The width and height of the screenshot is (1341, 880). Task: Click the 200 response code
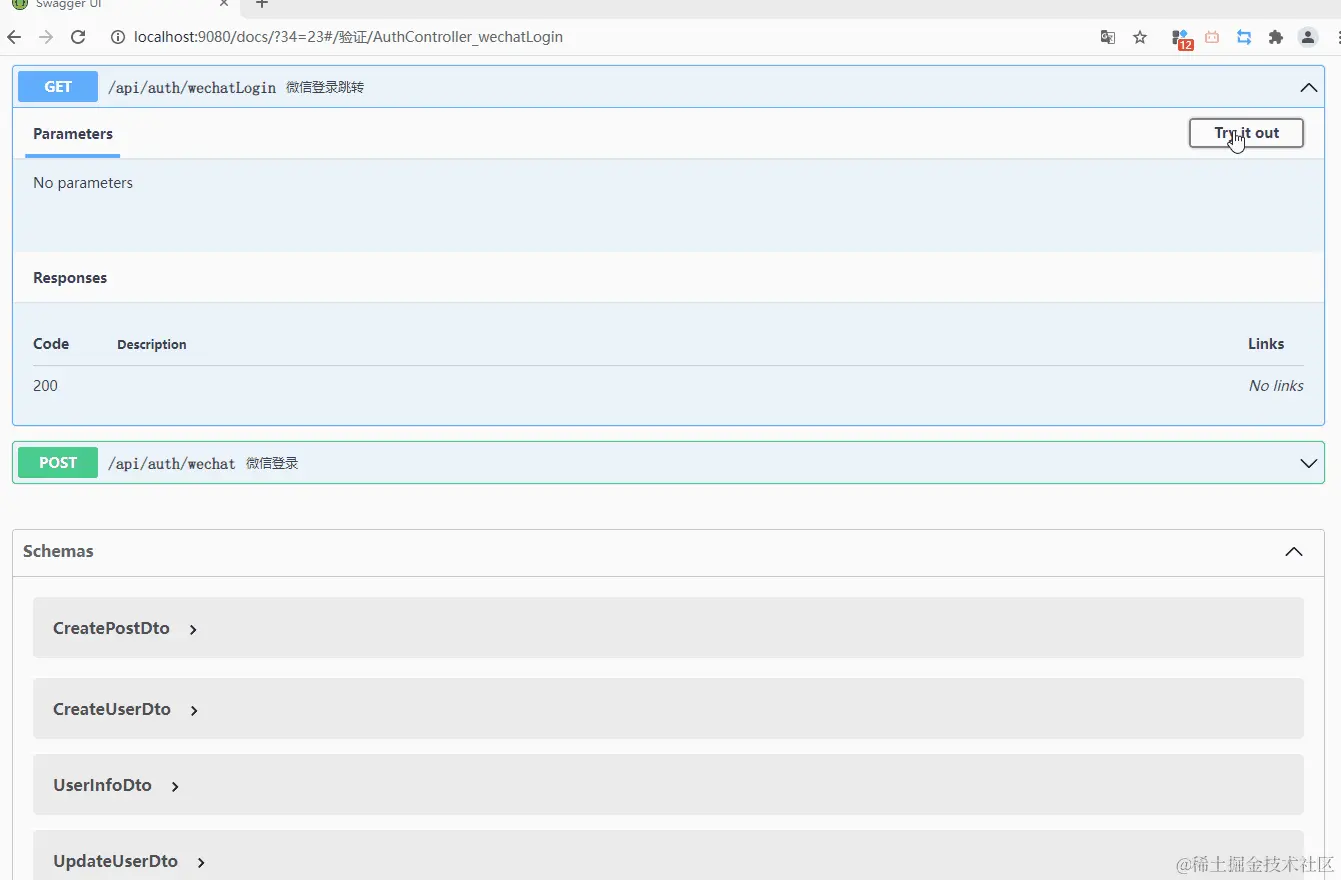coord(46,386)
